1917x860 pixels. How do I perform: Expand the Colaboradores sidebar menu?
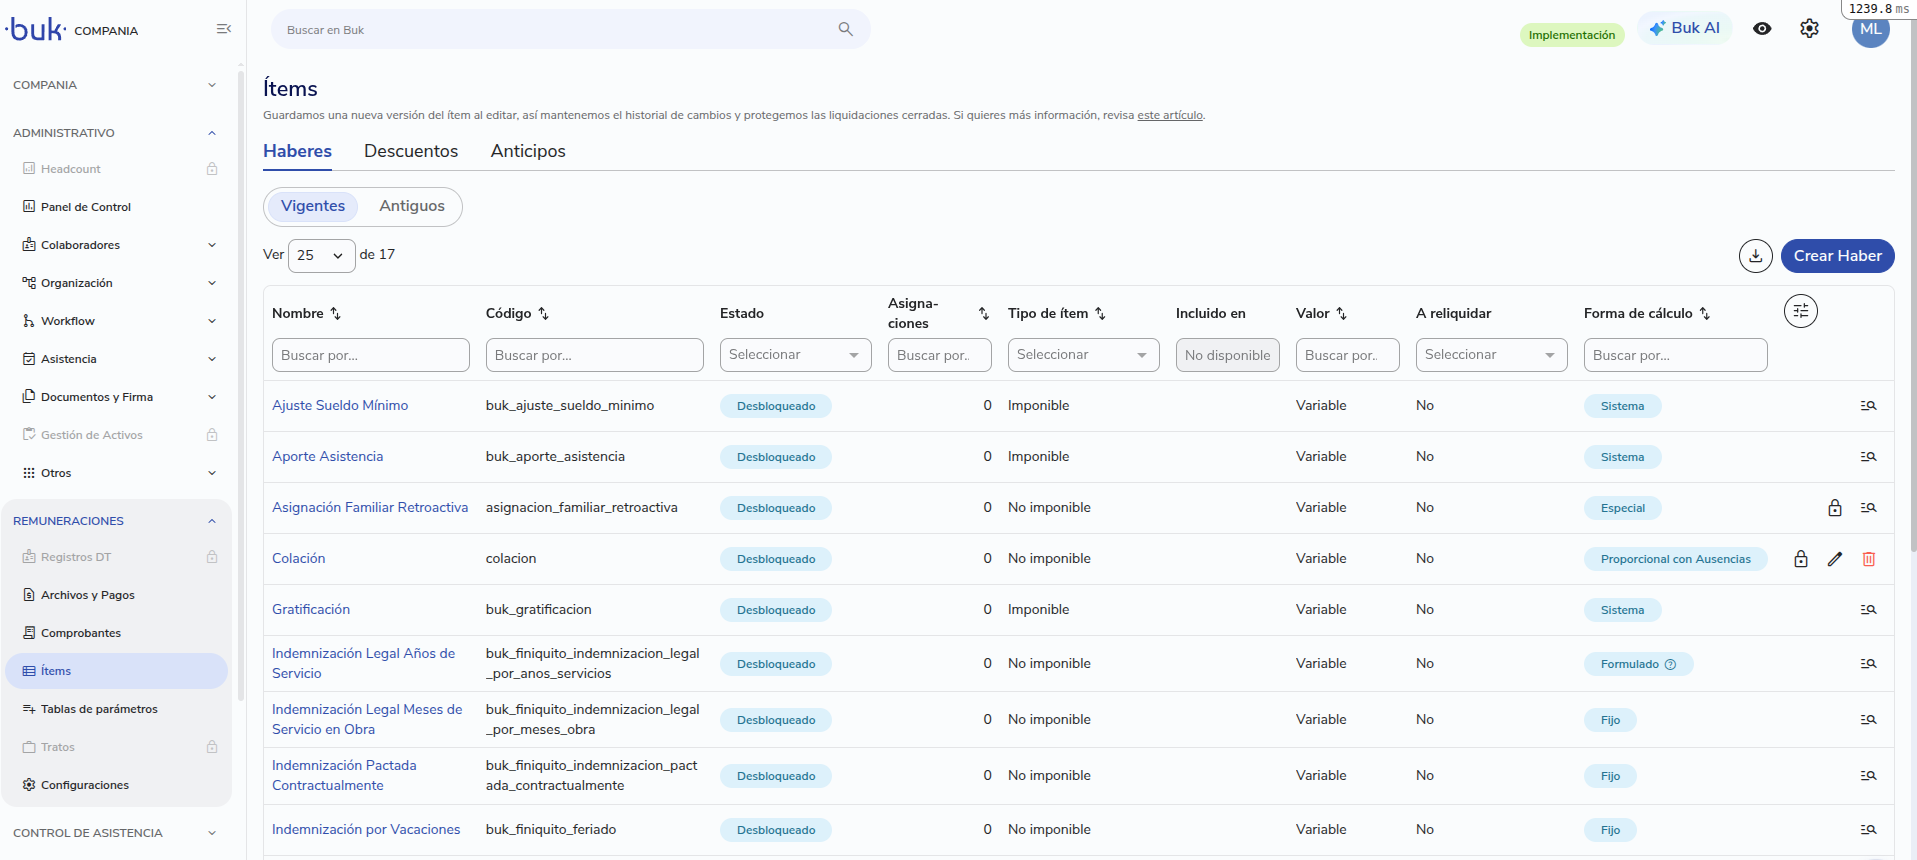119,245
